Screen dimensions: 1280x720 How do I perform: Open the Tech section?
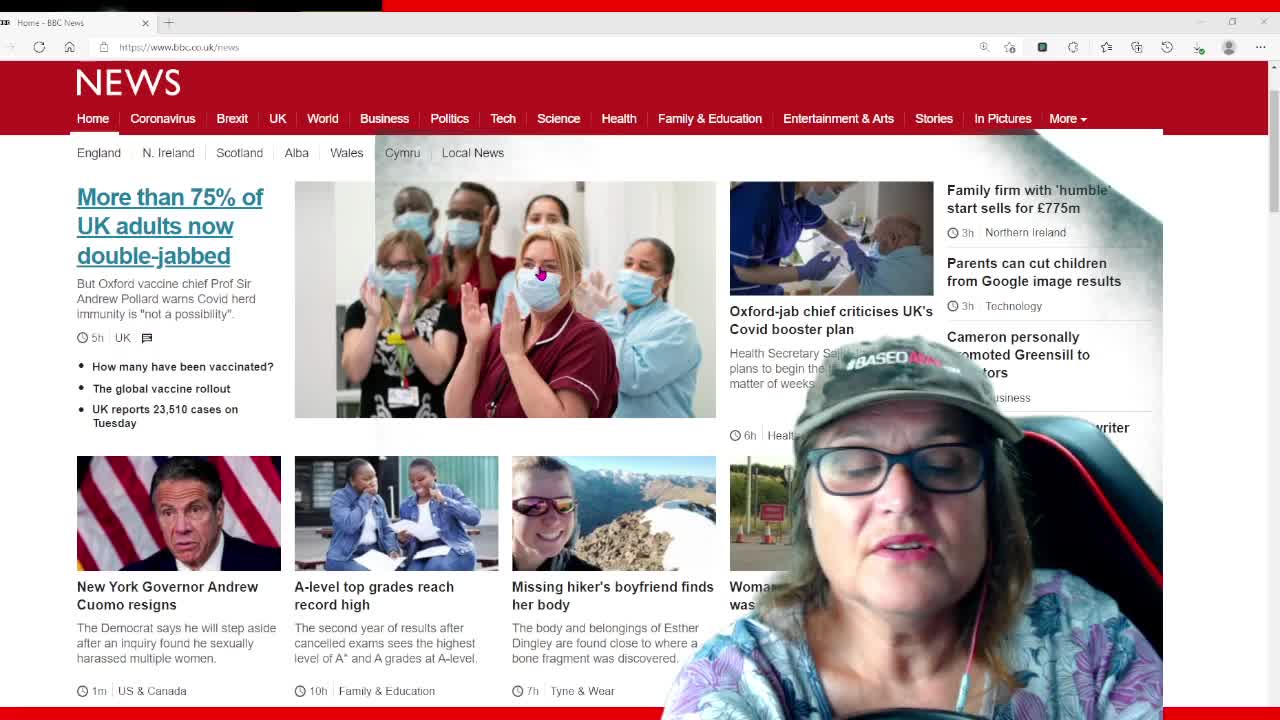(x=503, y=119)
